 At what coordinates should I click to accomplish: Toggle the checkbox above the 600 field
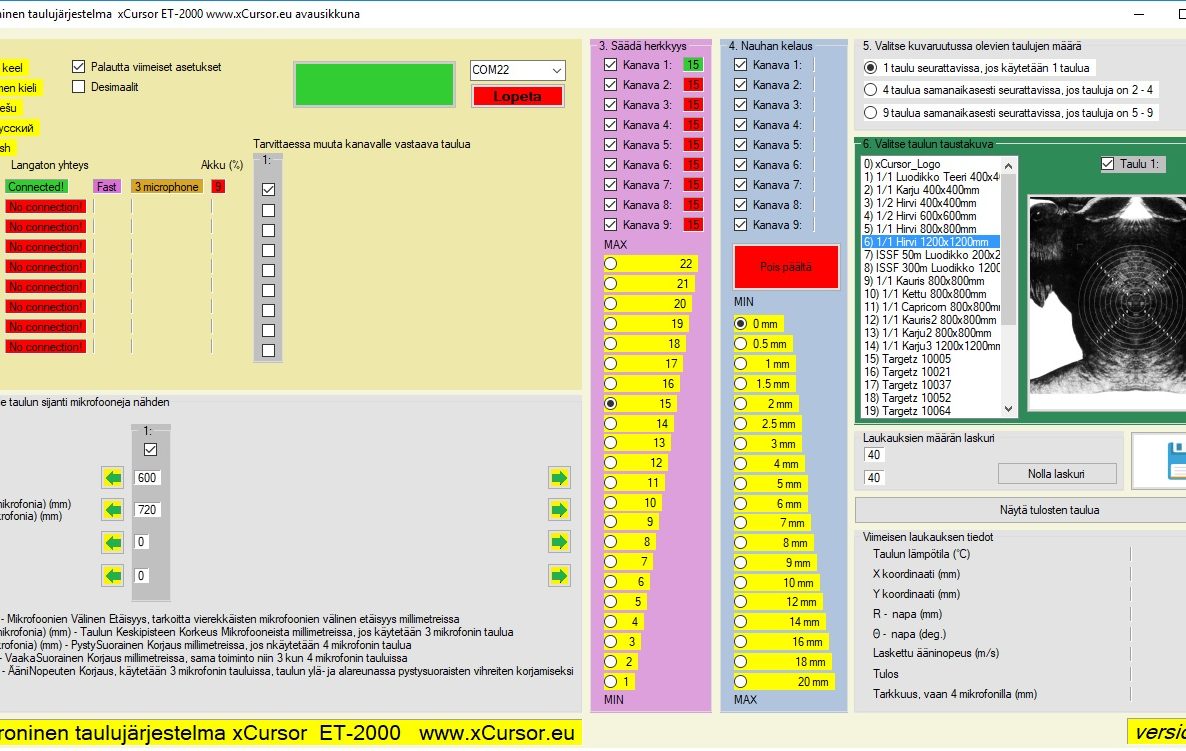click(151, 449)
